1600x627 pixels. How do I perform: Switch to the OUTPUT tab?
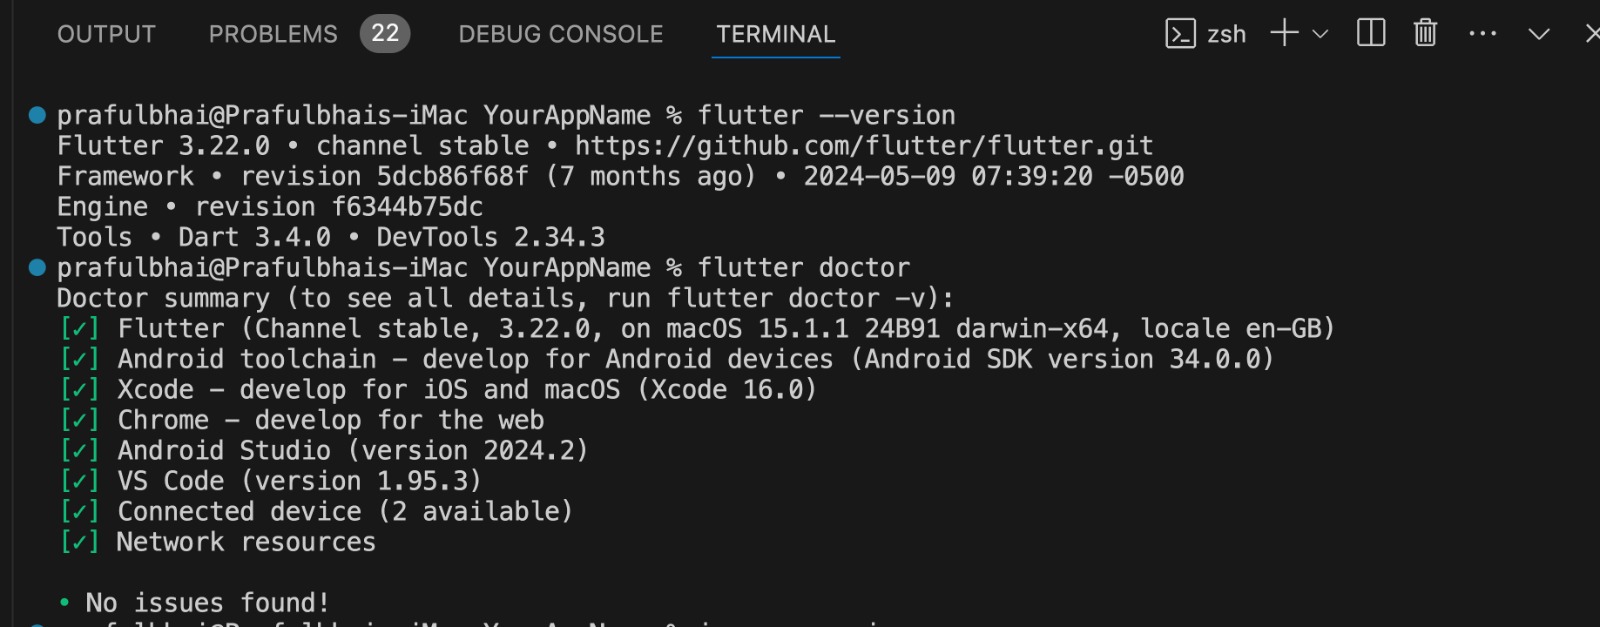(106, 34)
